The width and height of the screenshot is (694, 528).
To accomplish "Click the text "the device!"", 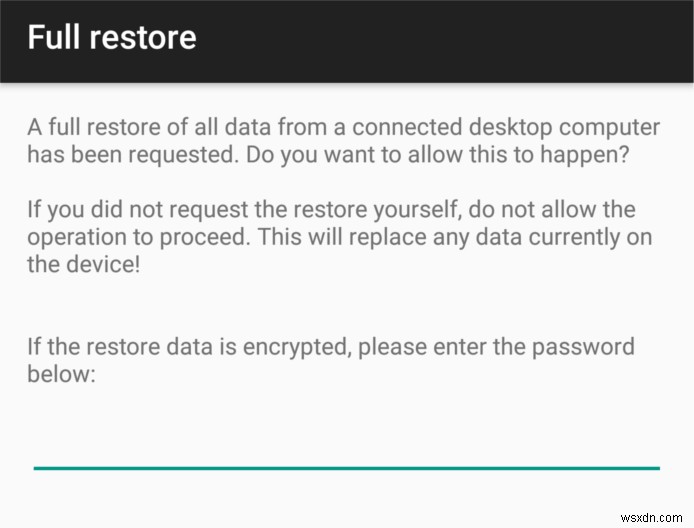I will (x=83, y=265).
